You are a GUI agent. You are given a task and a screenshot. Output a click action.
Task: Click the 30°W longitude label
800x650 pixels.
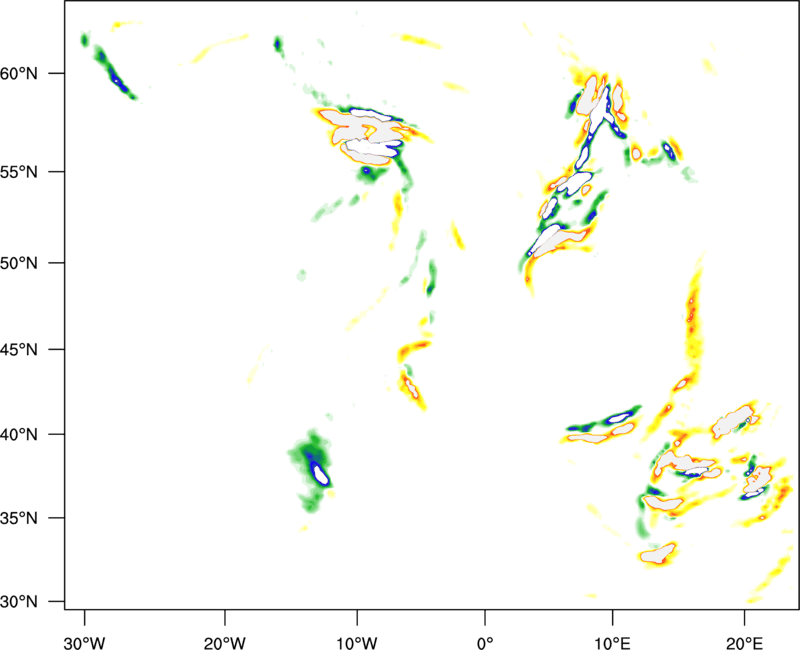[x=84, y=643]
